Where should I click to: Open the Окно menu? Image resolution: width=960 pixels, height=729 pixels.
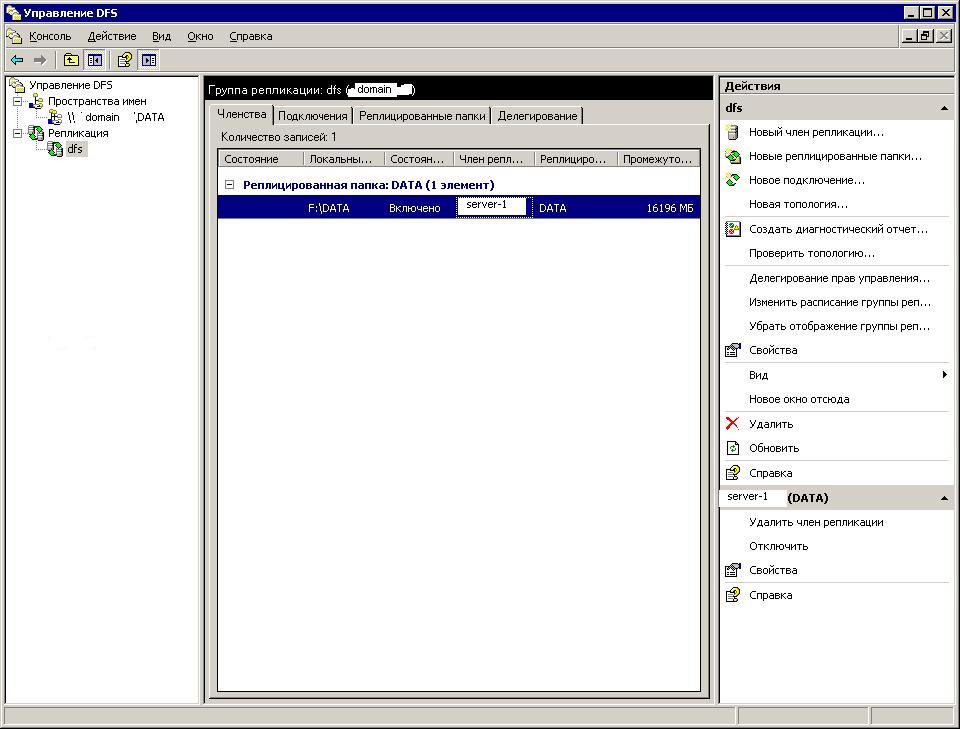pos(200,36)
